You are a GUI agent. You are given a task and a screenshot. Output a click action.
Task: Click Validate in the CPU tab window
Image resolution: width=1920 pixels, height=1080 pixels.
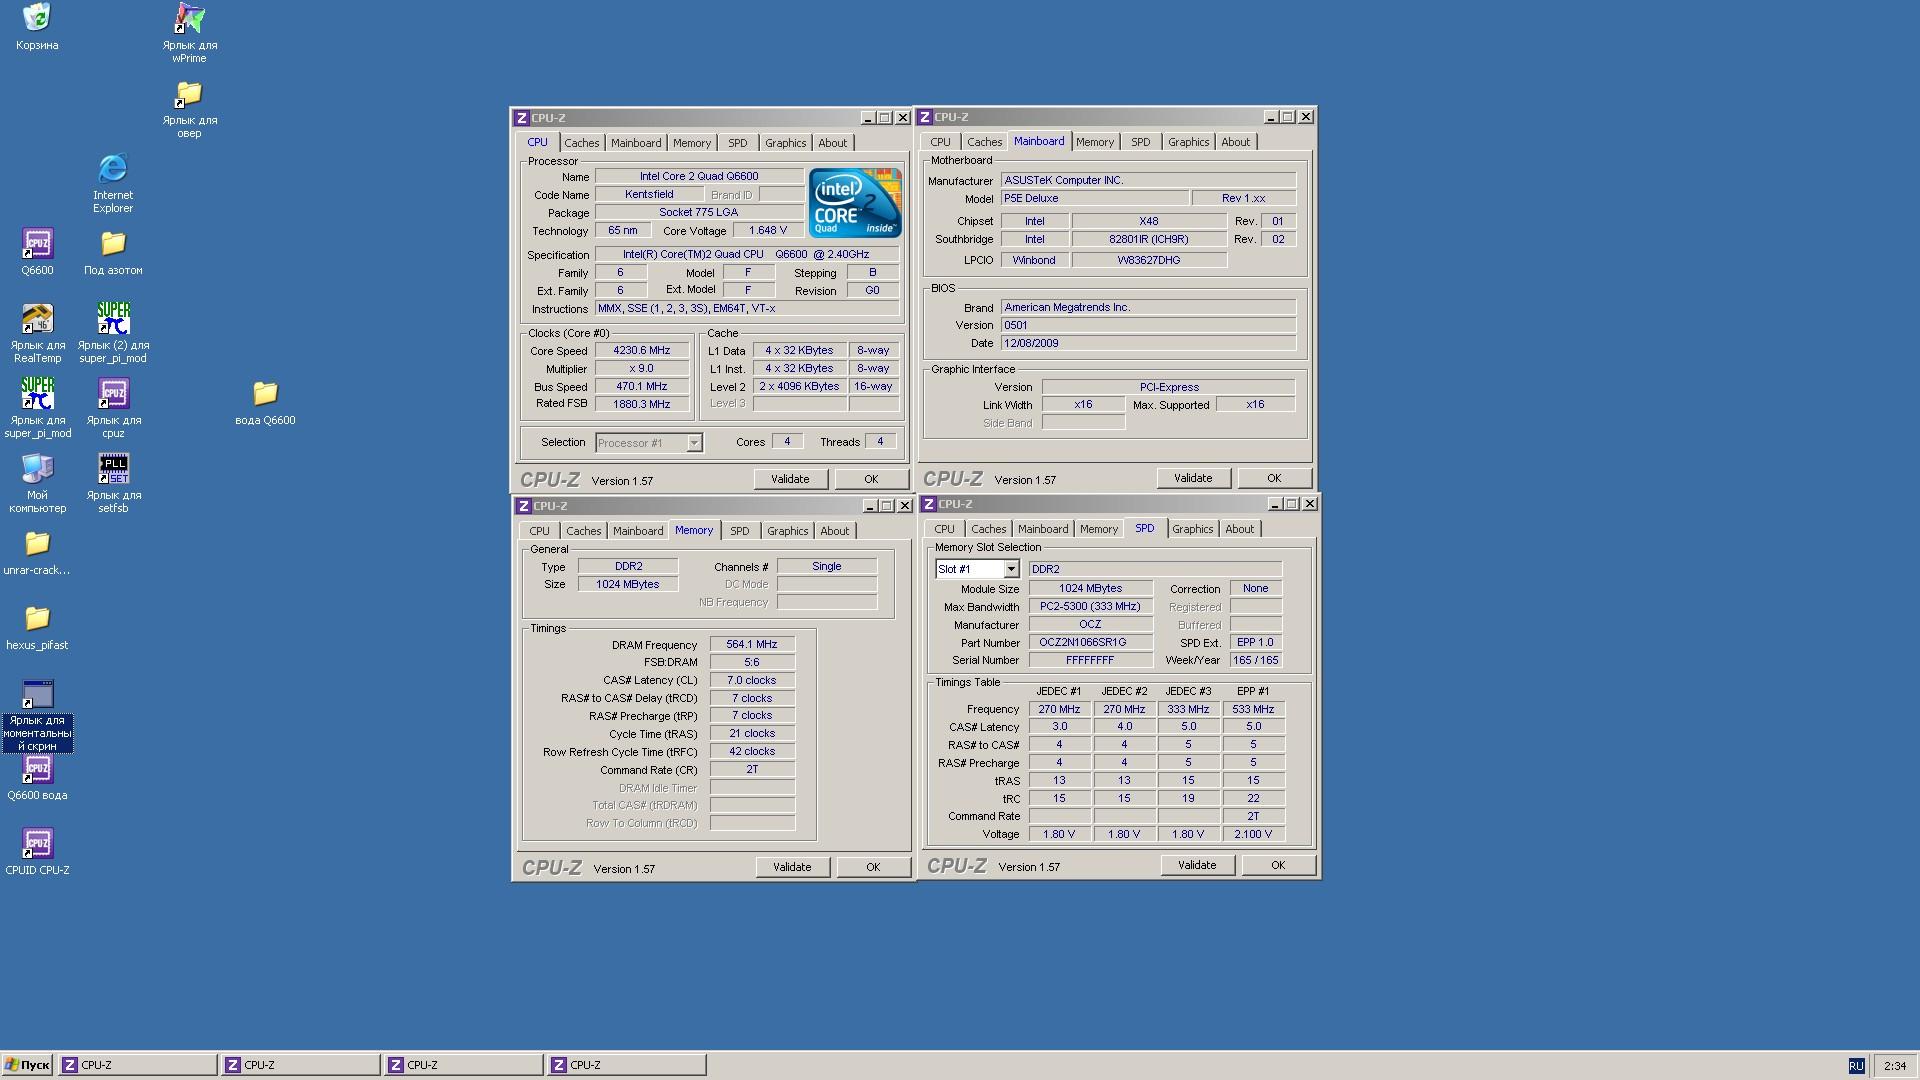point(790,479)
